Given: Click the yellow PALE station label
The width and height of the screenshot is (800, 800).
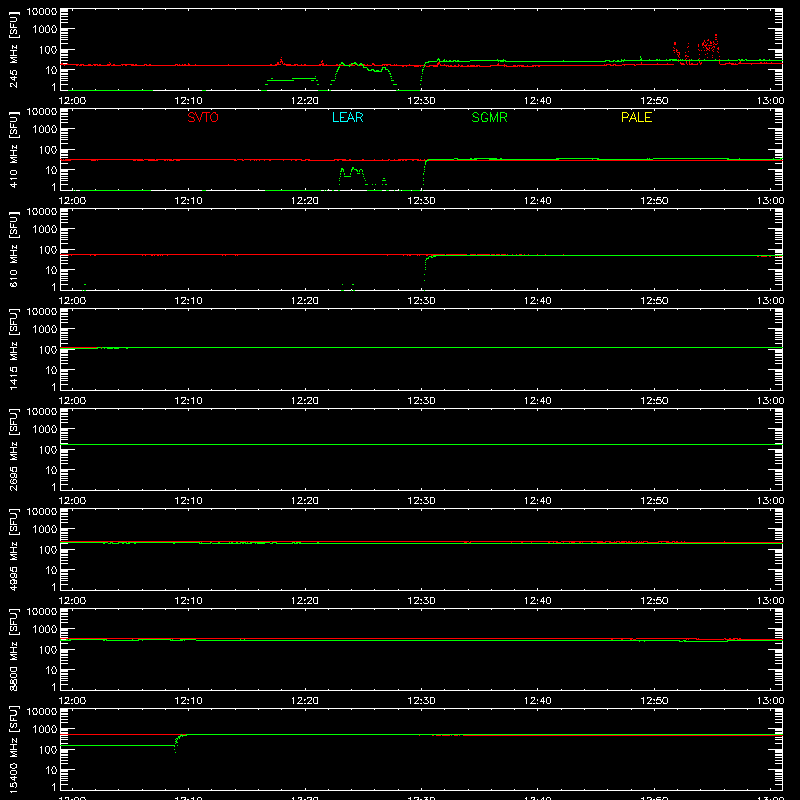Looking at the screenshot, I should (x=636, y=117).
